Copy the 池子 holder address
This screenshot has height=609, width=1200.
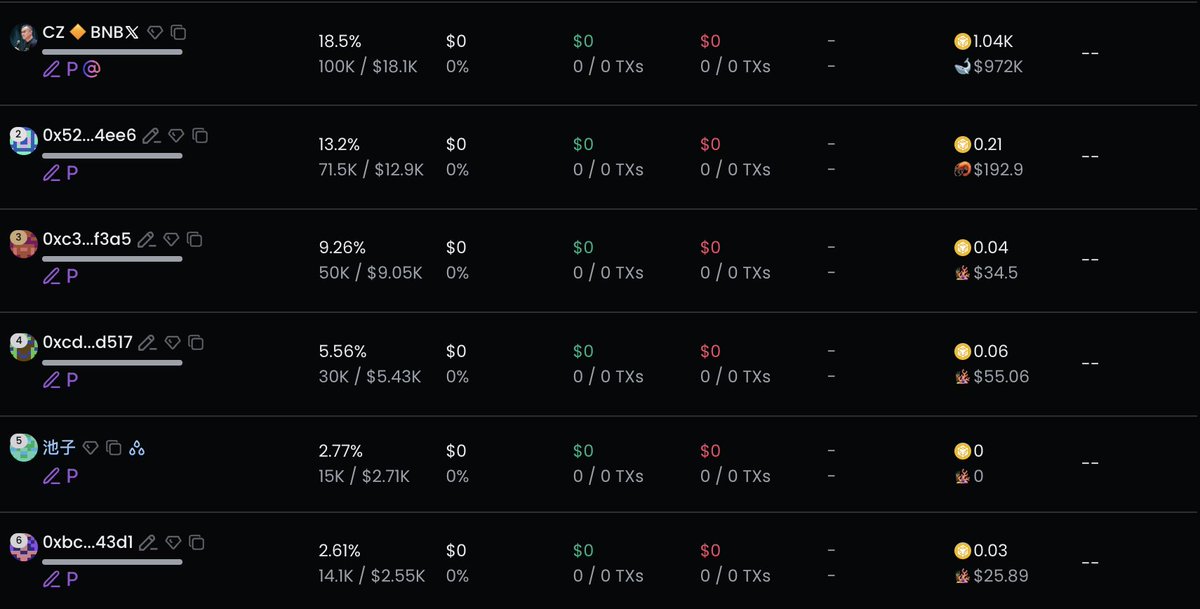coord(114,447)
